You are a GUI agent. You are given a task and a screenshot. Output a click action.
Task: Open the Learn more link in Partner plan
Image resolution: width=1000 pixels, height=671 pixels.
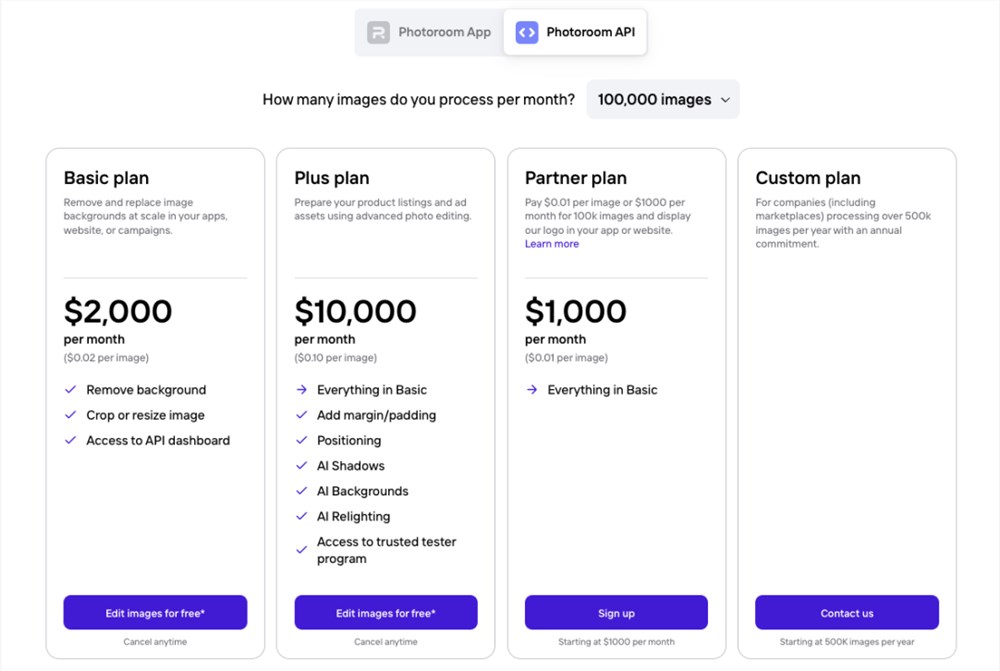552,244
